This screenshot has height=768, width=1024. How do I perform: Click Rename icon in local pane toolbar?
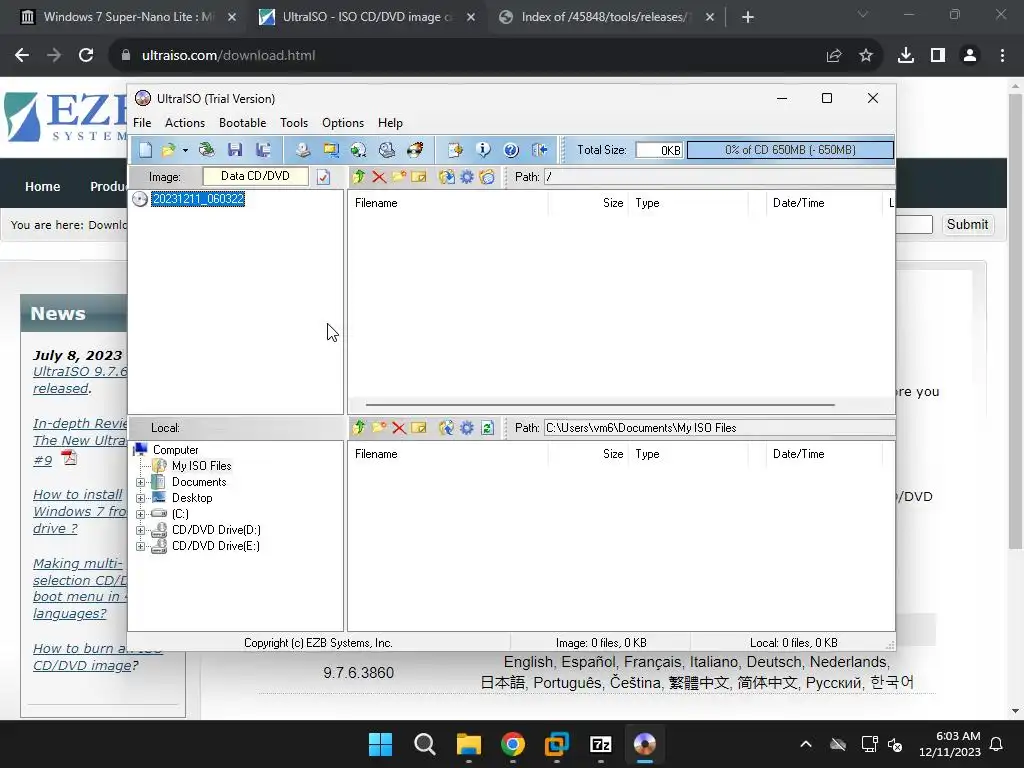click(x=419, y=428)
